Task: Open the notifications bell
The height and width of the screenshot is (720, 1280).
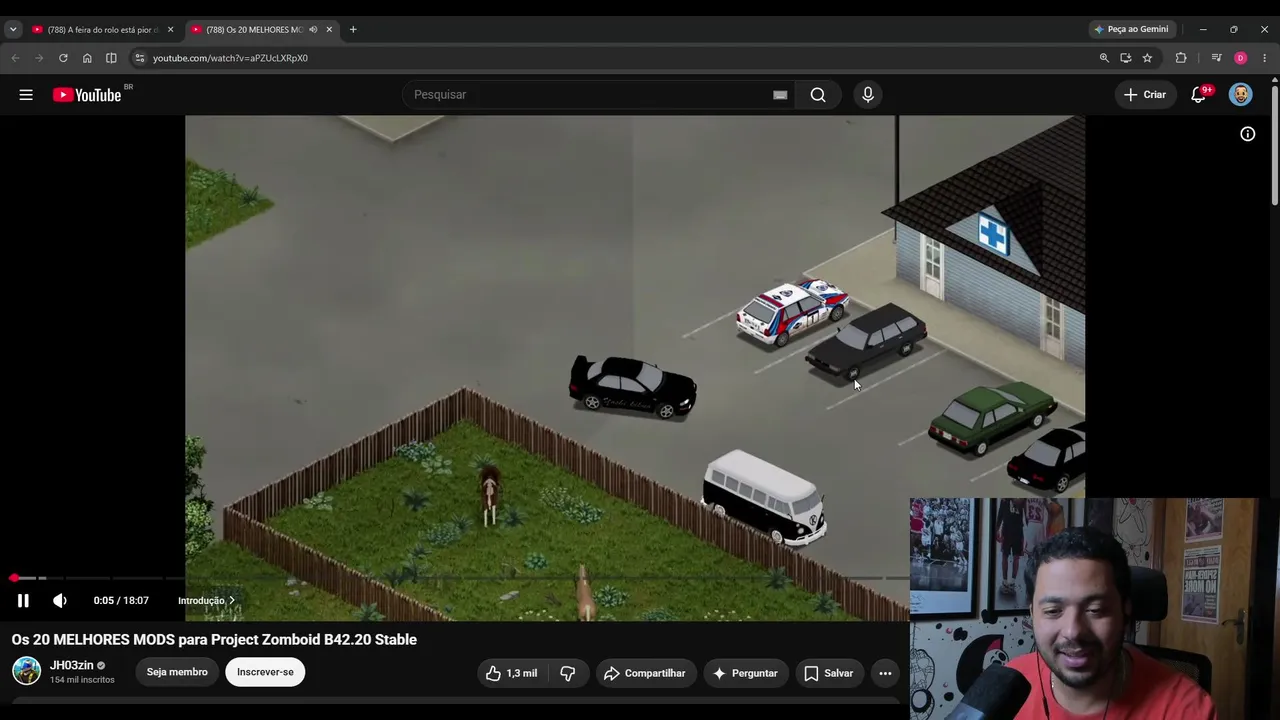Action: [x=1198, y=95]
